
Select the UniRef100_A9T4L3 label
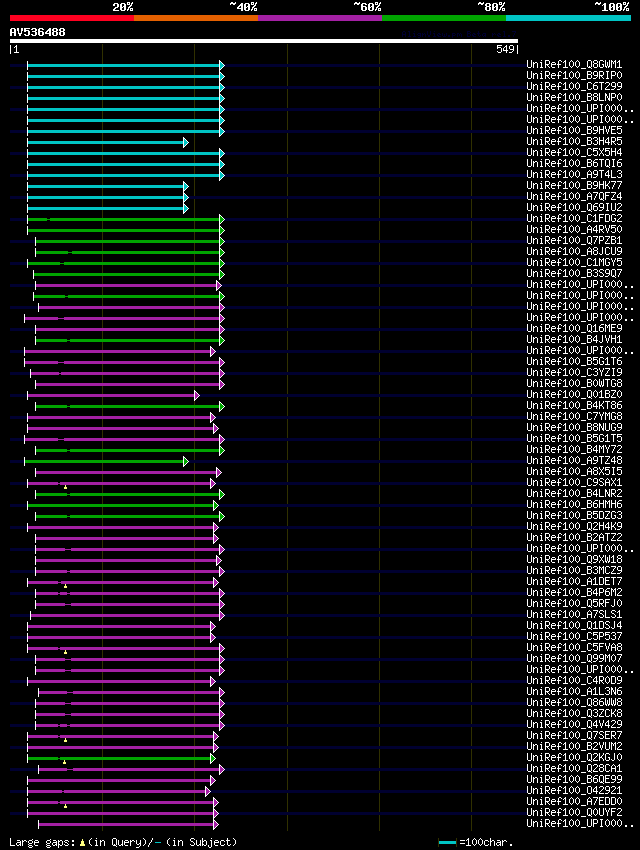coord(574,175)
